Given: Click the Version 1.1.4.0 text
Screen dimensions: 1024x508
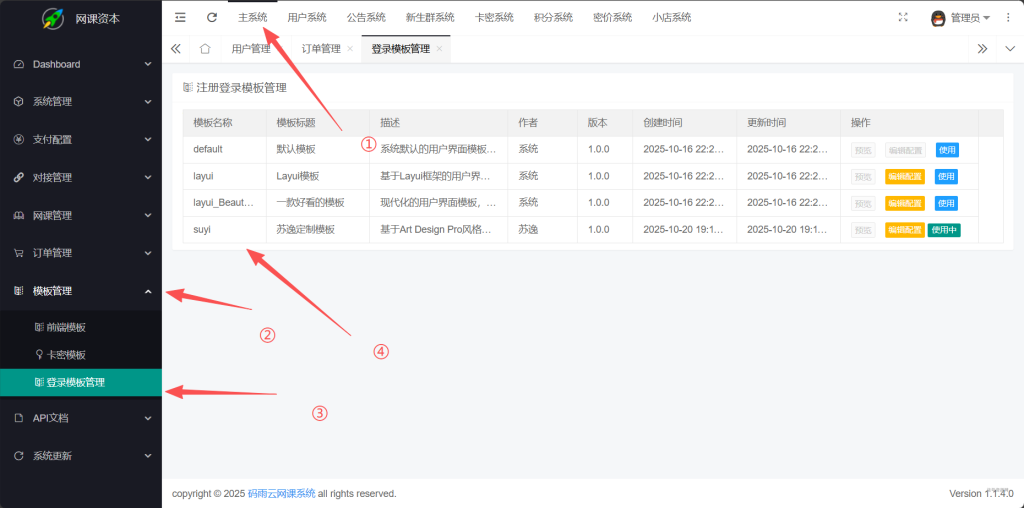Looking at the screenshot, I should click(x=982, y=493).
